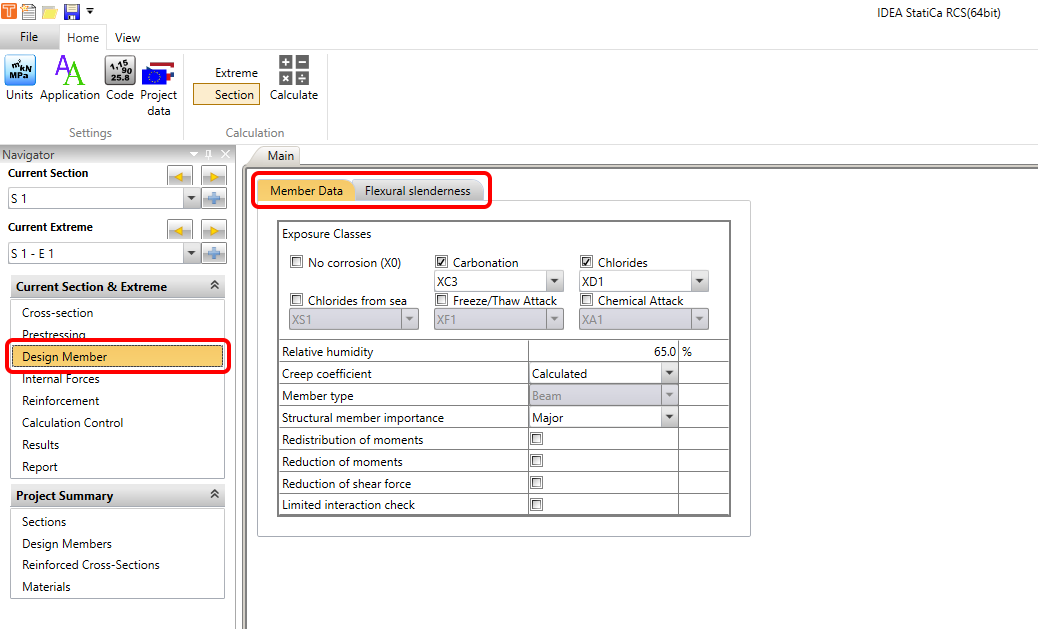Select the Section calculation button

click(x=234, y=95)
